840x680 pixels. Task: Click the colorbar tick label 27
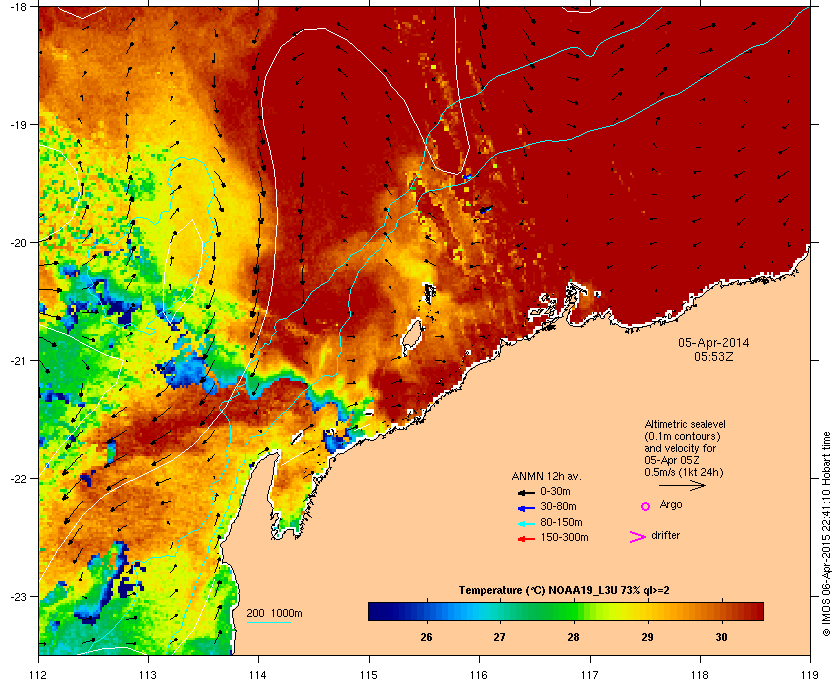point(499,637)
